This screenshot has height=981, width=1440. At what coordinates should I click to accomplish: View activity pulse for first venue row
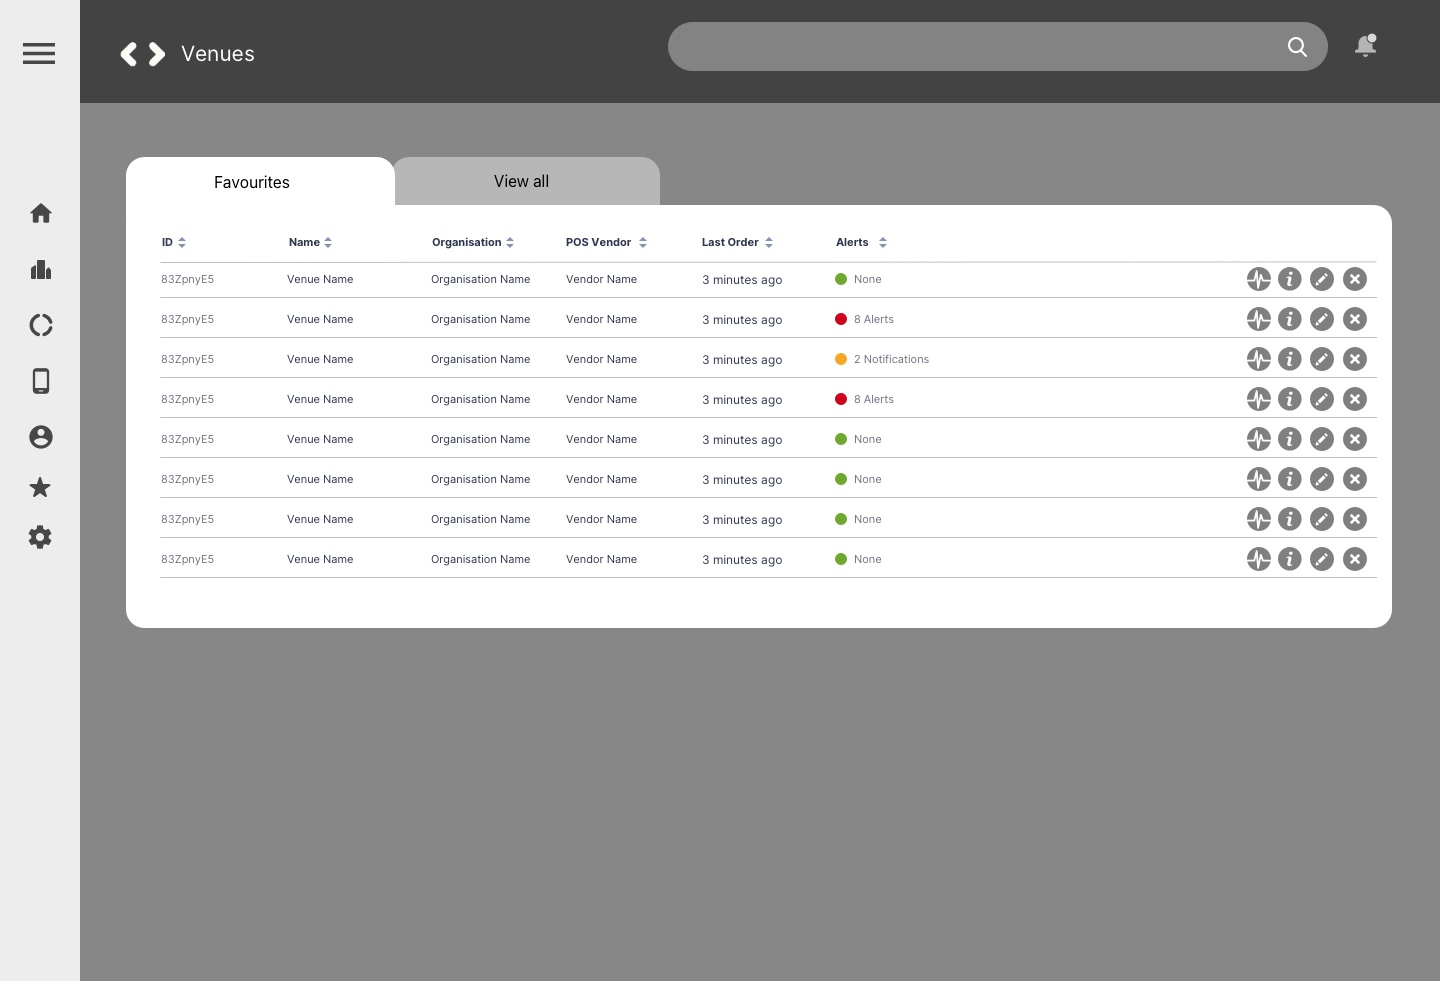[x=1258, y=279]
